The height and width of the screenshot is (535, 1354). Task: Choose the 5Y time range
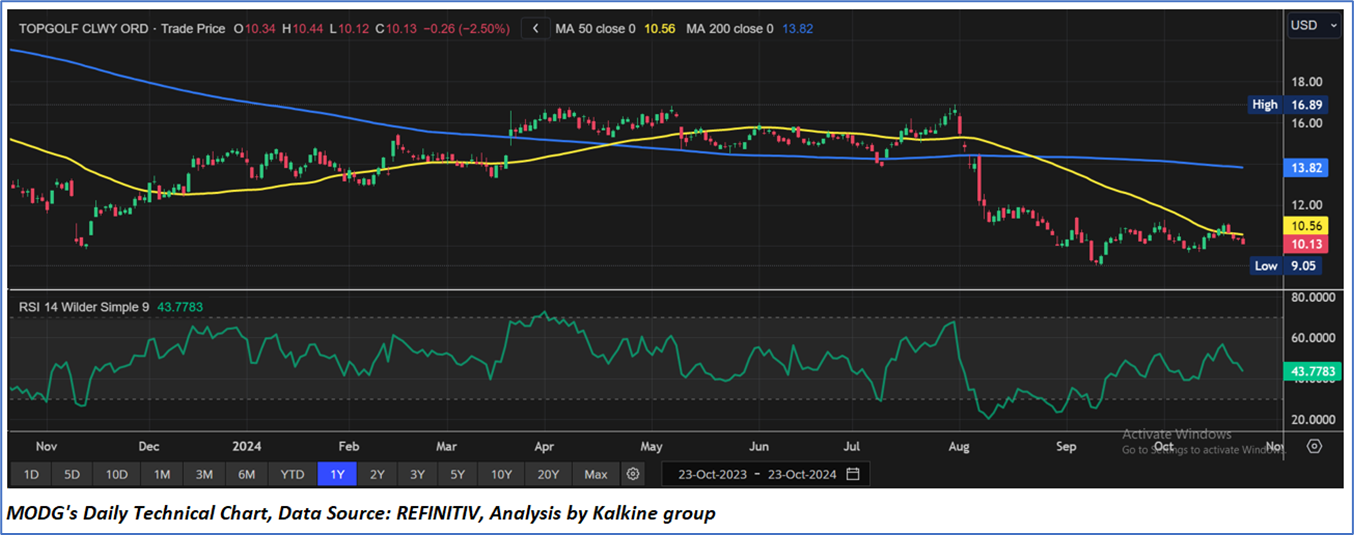(x=457, y=473)
